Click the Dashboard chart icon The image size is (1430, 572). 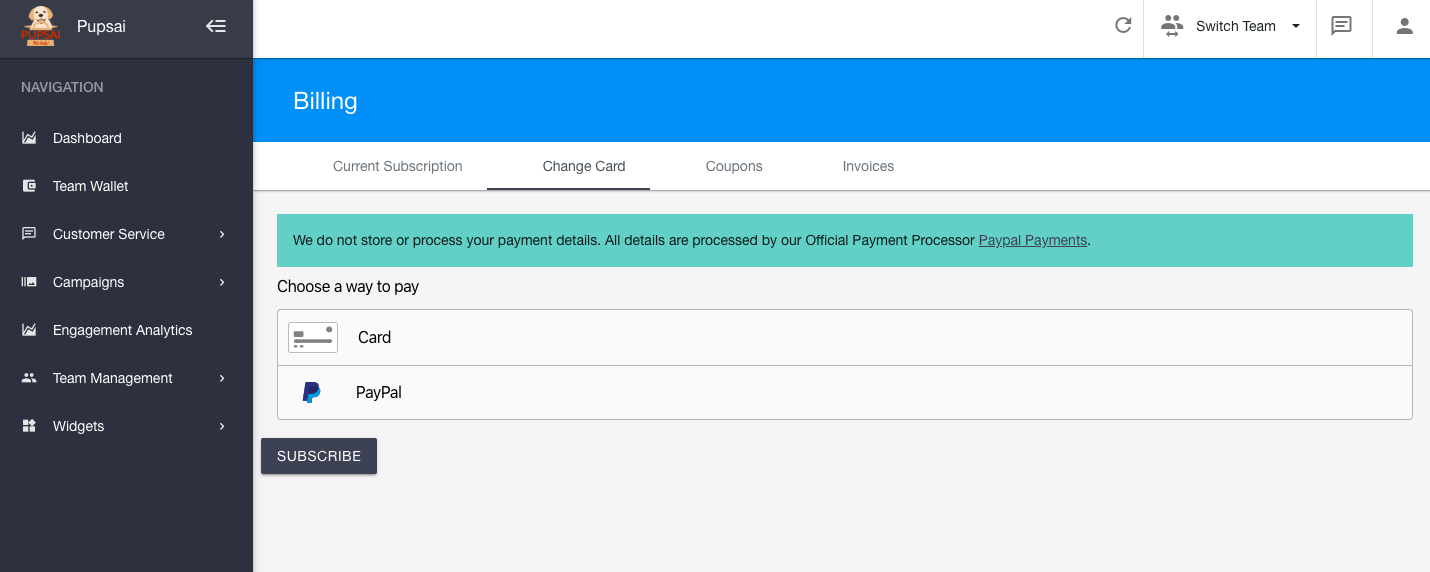click(29, 138)
